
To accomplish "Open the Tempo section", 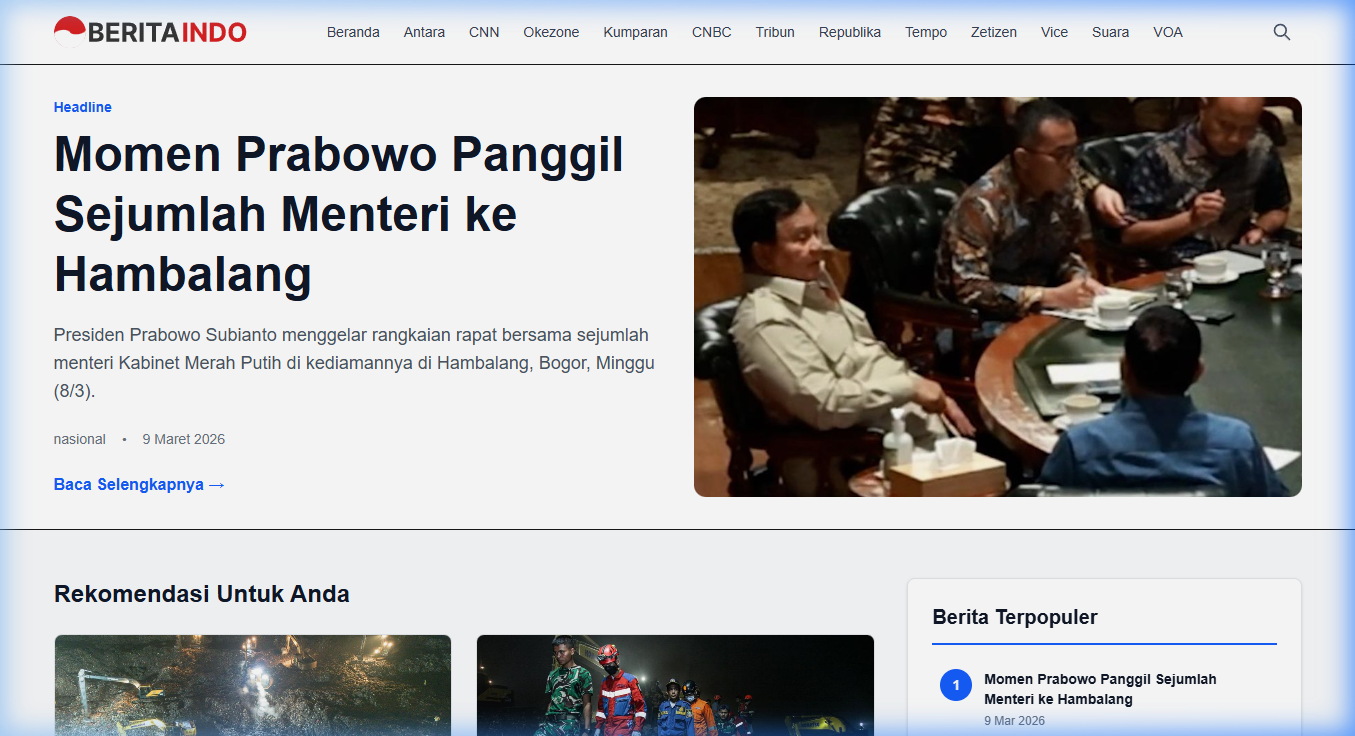I will 926,32.
